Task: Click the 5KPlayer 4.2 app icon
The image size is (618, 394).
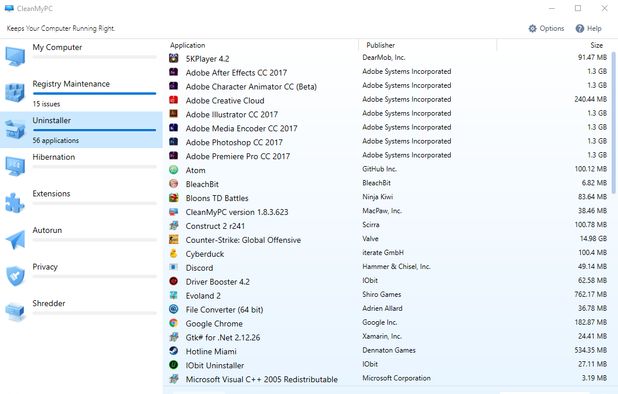Action: pyautogui.click(x=173, y=58)
